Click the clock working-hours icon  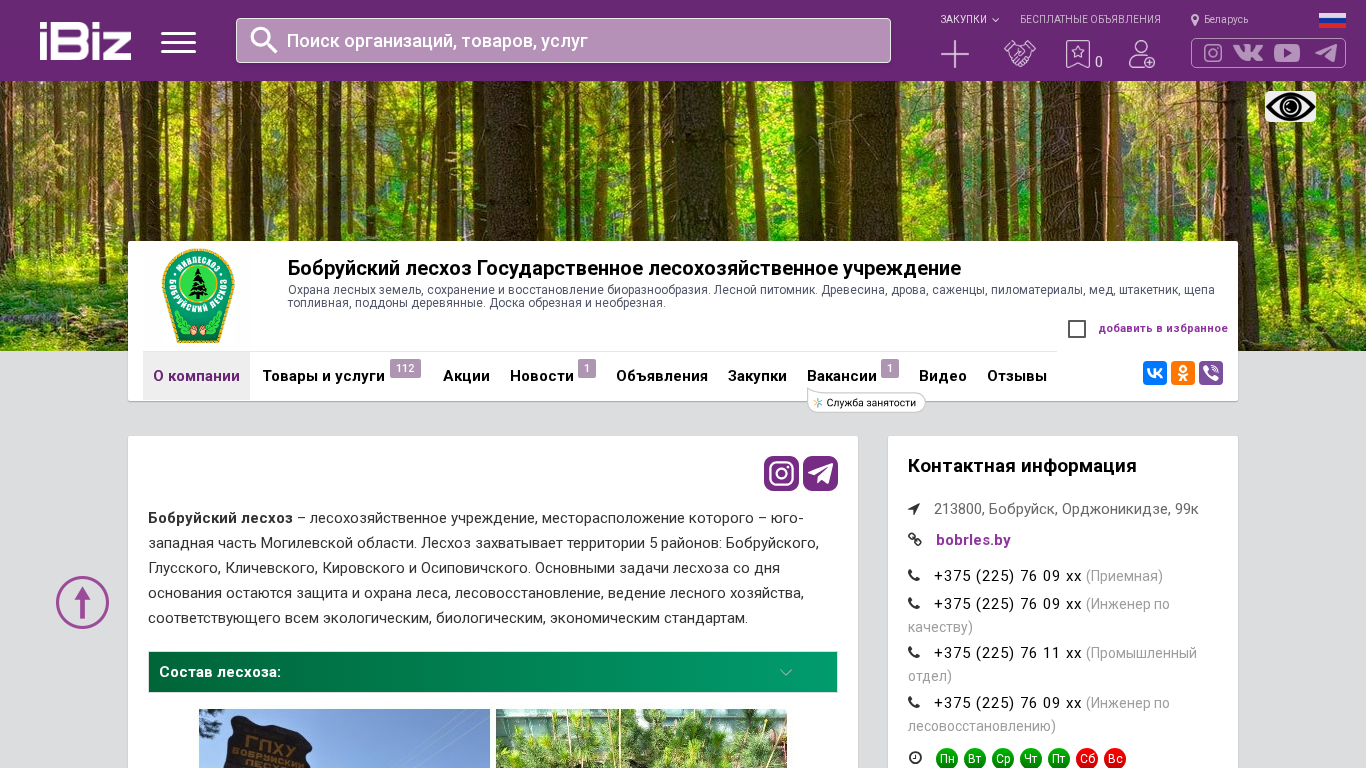[915, 758]
